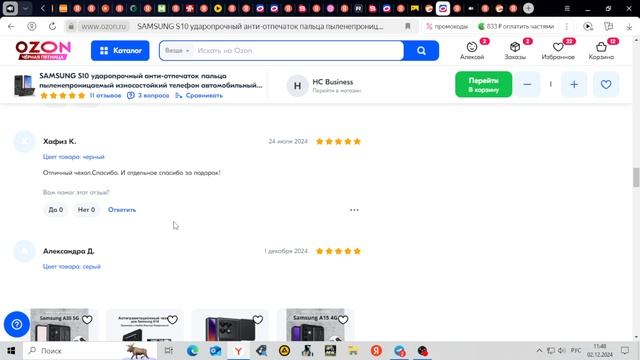This screenshot has height=360, width=640.
Task: Switch to the active Ozon browser tab
Action: [x=443, y=8]
